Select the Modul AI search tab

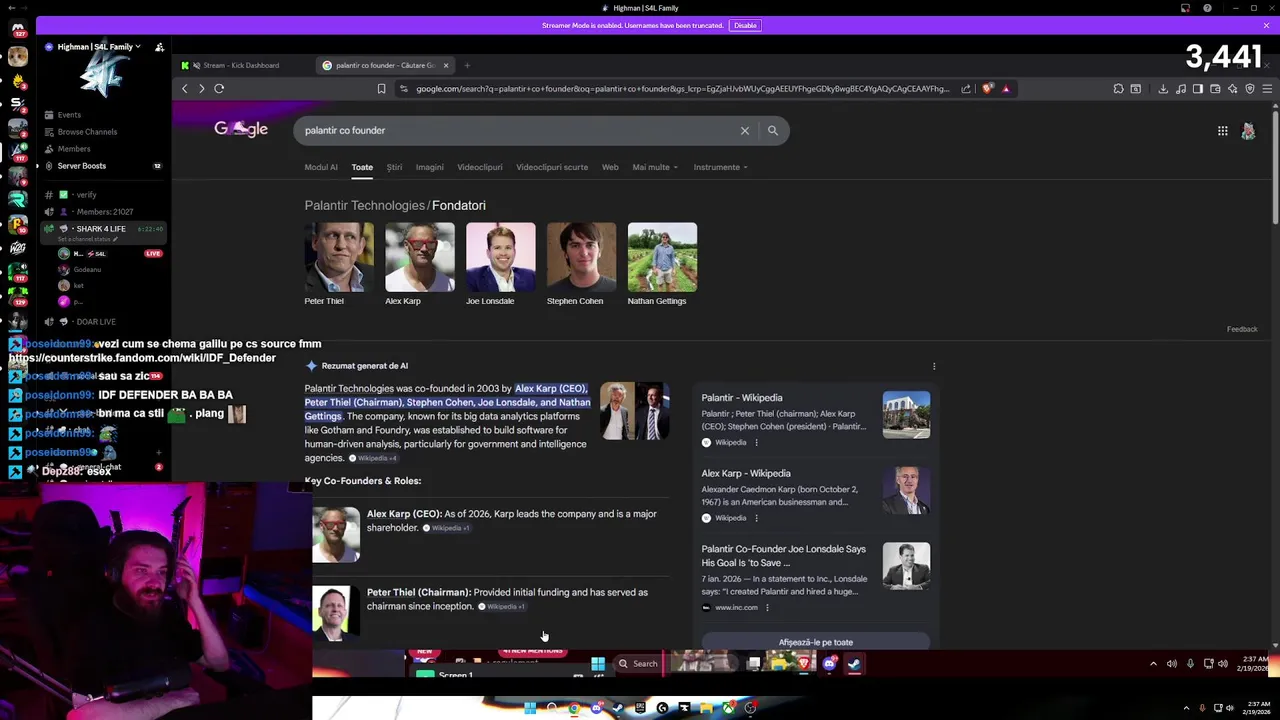pos(321,167)
